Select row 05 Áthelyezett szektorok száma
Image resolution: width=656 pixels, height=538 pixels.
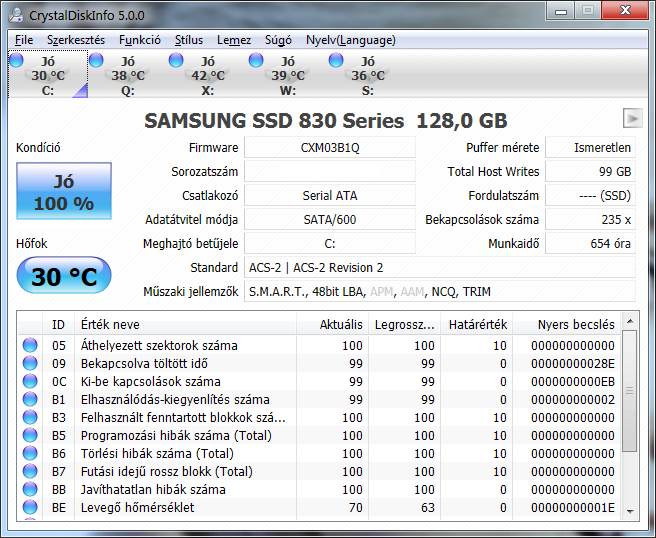pyautogui.click(x=319, y=346)
